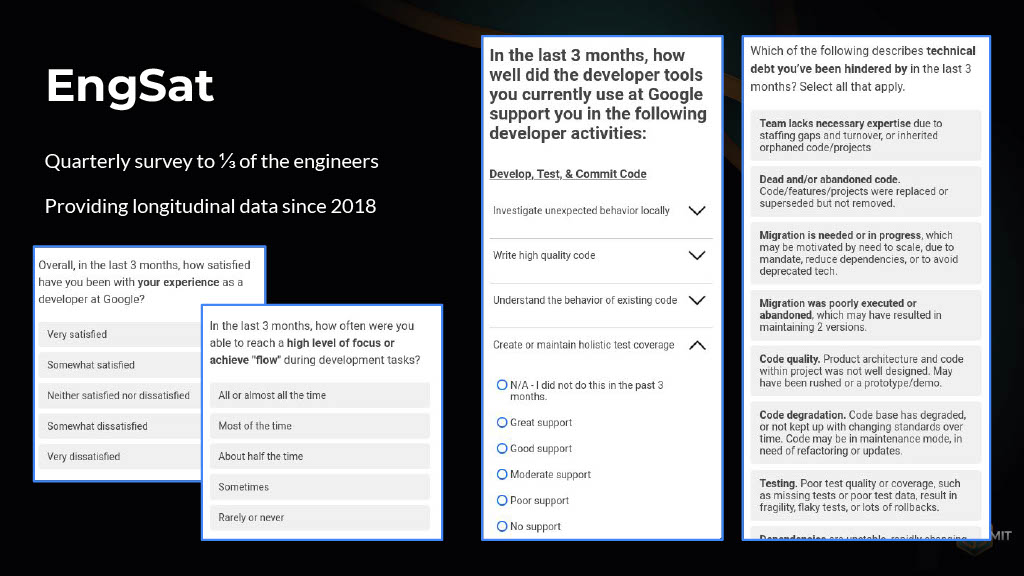Select 'Dead and/or abandoned code' option
The width and height of the screenshot is (1024, 576).
pos(865,191)
